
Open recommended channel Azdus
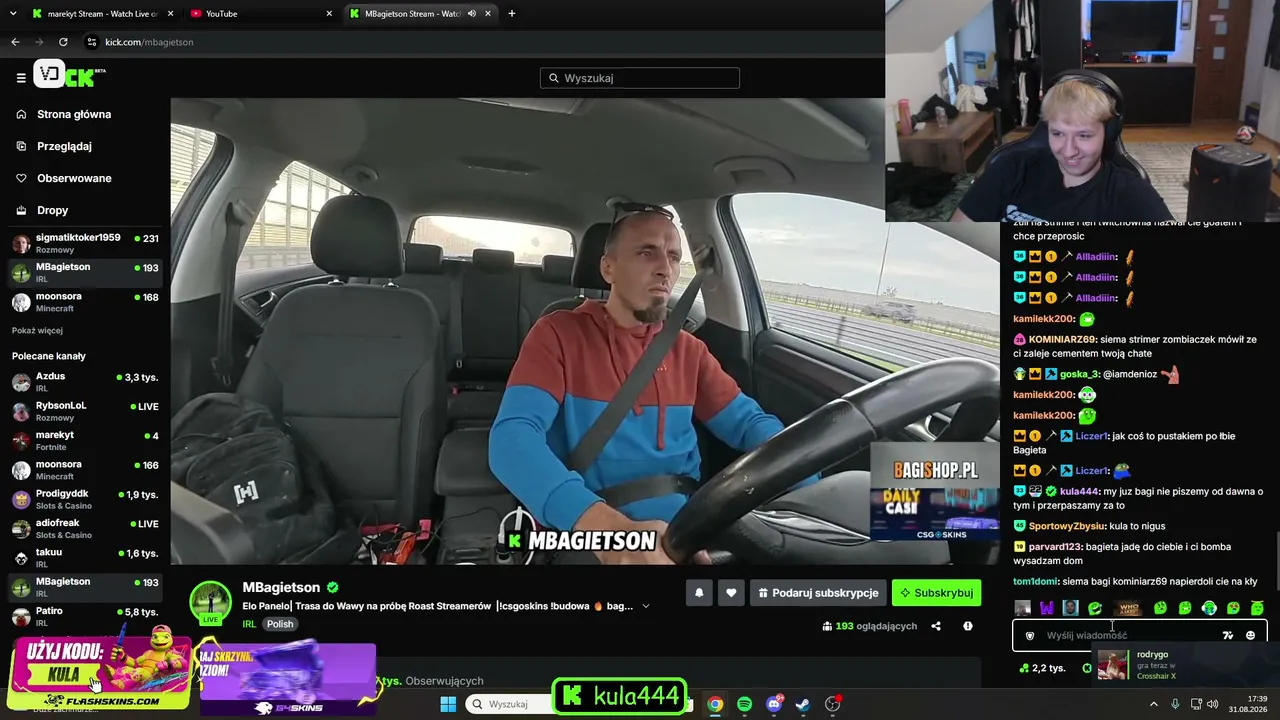click(86, 382)
